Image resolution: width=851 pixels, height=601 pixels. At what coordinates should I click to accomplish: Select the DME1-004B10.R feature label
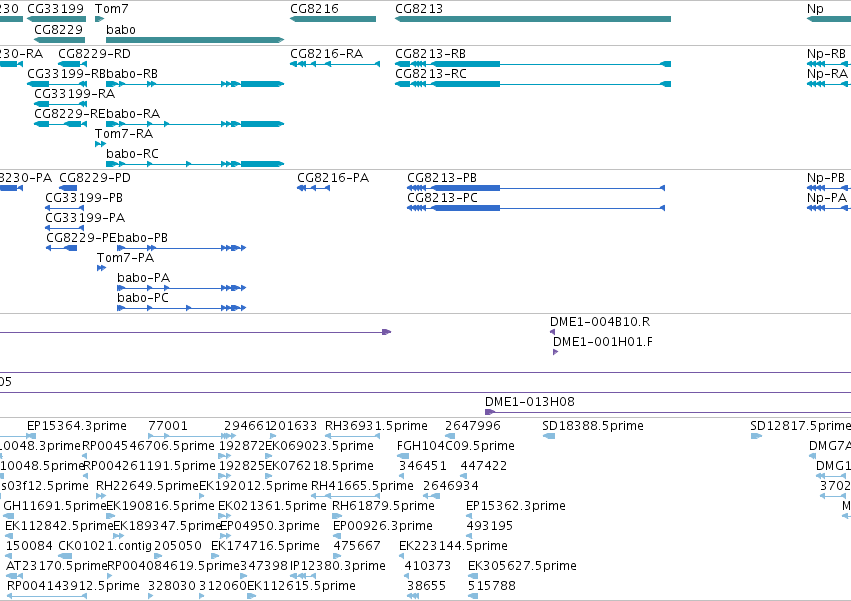pyautogui.click(x=600, y=322)
